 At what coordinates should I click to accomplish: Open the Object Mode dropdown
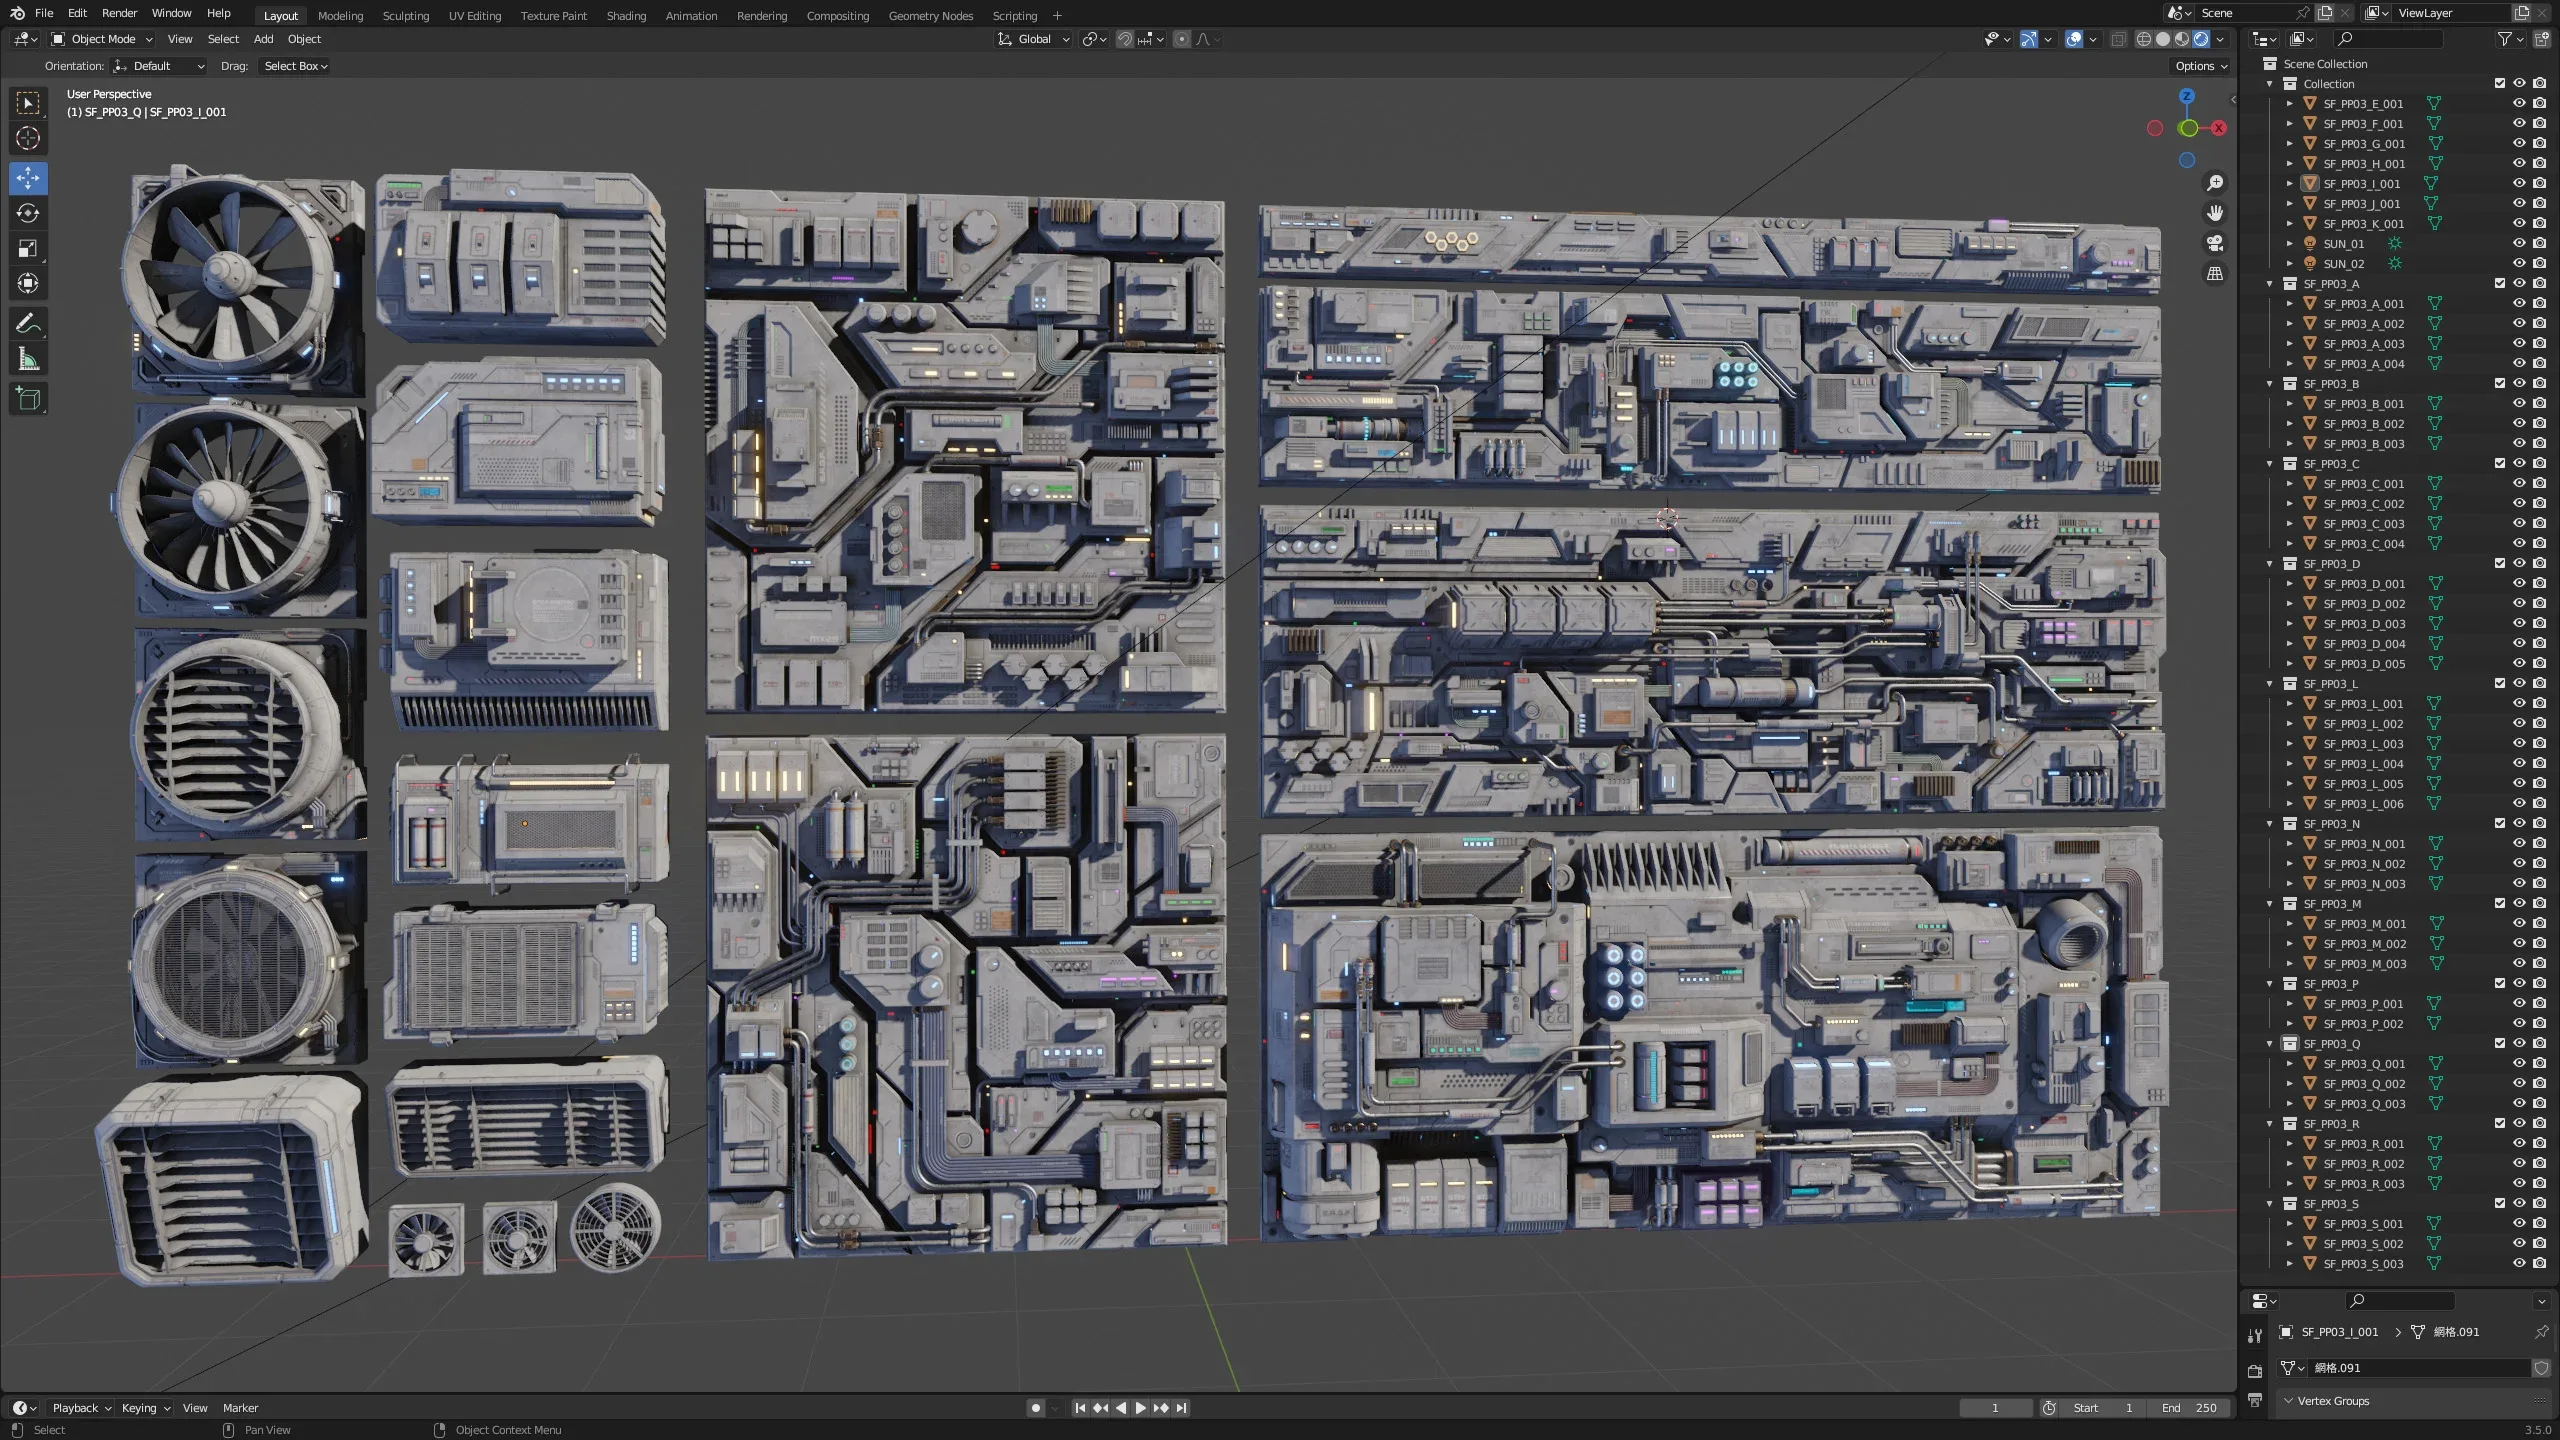coord(102,39)
